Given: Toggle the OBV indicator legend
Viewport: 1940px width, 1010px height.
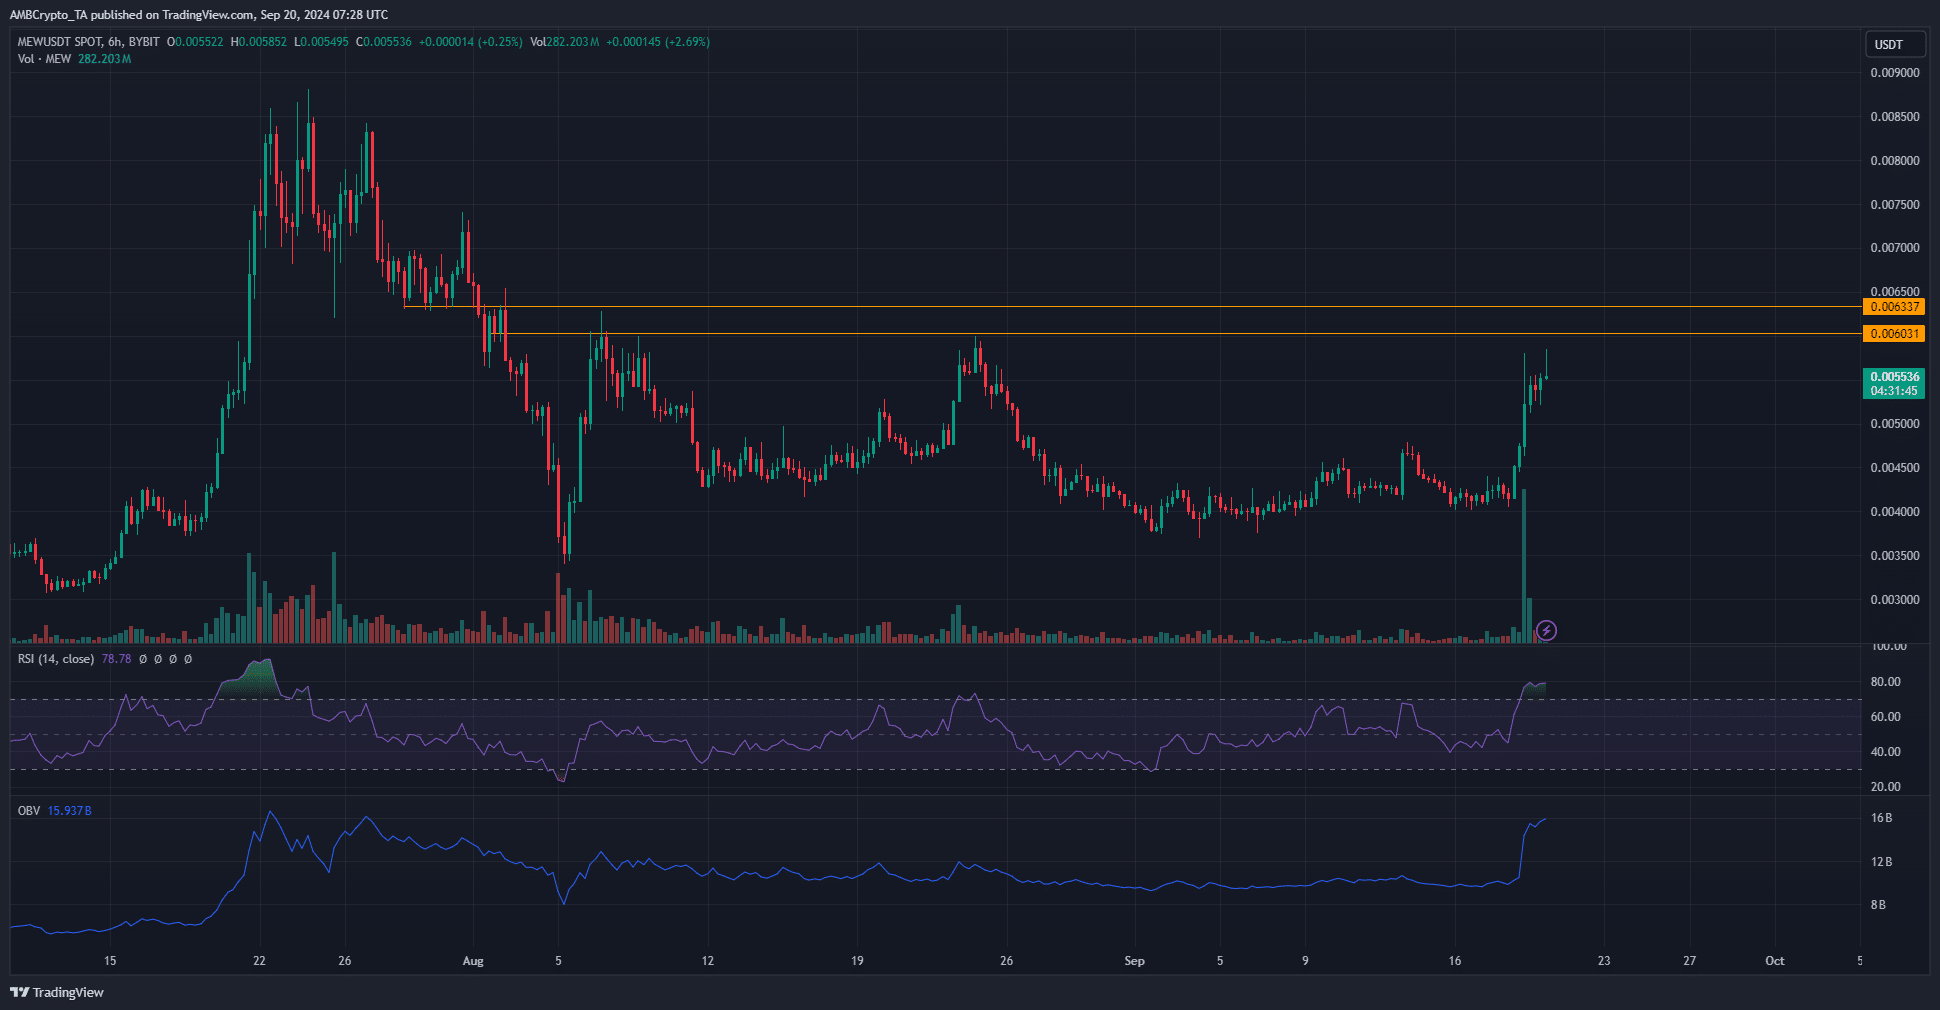Looking at the screenshot, I should (x=27, y=811).
